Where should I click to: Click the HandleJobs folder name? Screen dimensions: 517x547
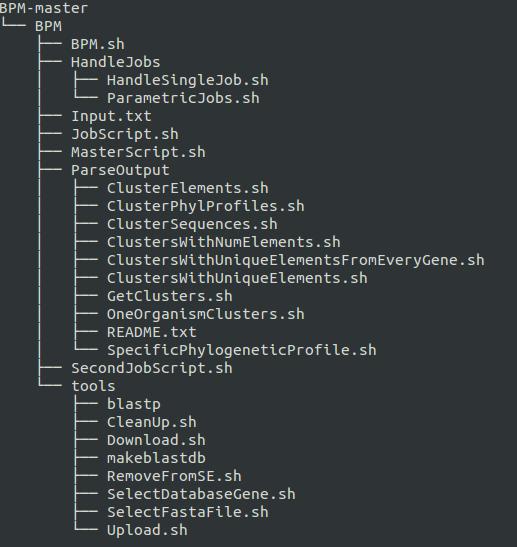pos(115,62)
